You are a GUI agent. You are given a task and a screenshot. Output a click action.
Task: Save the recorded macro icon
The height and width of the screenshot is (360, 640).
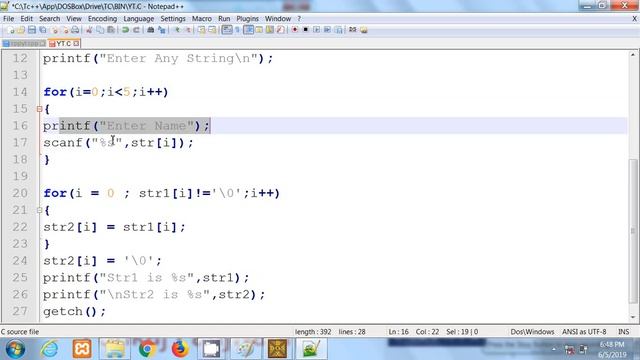coord(338,30)
